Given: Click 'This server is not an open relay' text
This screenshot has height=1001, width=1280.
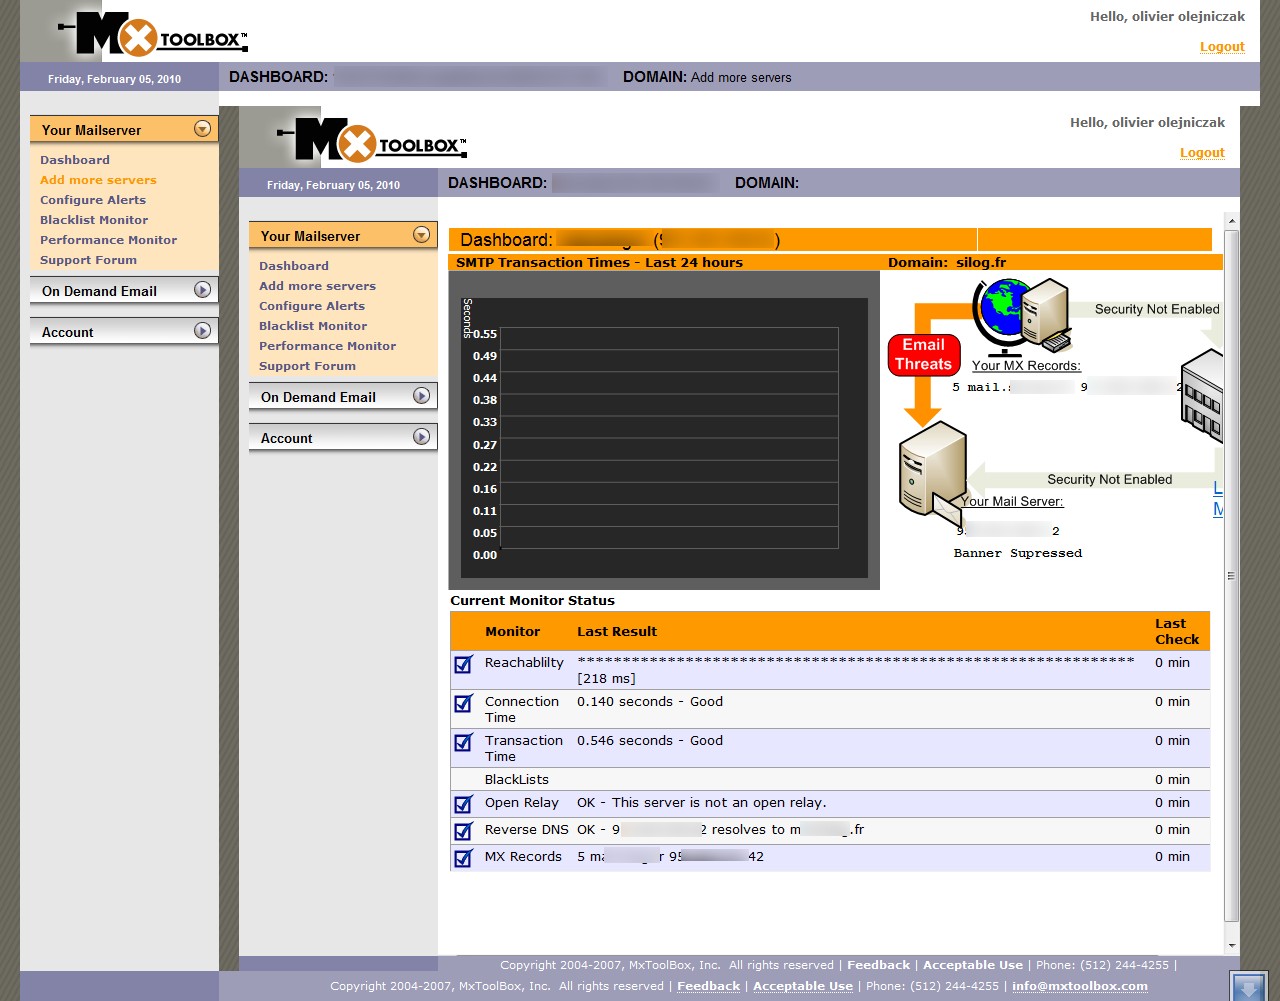Looking at the screenshot, I should (x=719, y=803).
